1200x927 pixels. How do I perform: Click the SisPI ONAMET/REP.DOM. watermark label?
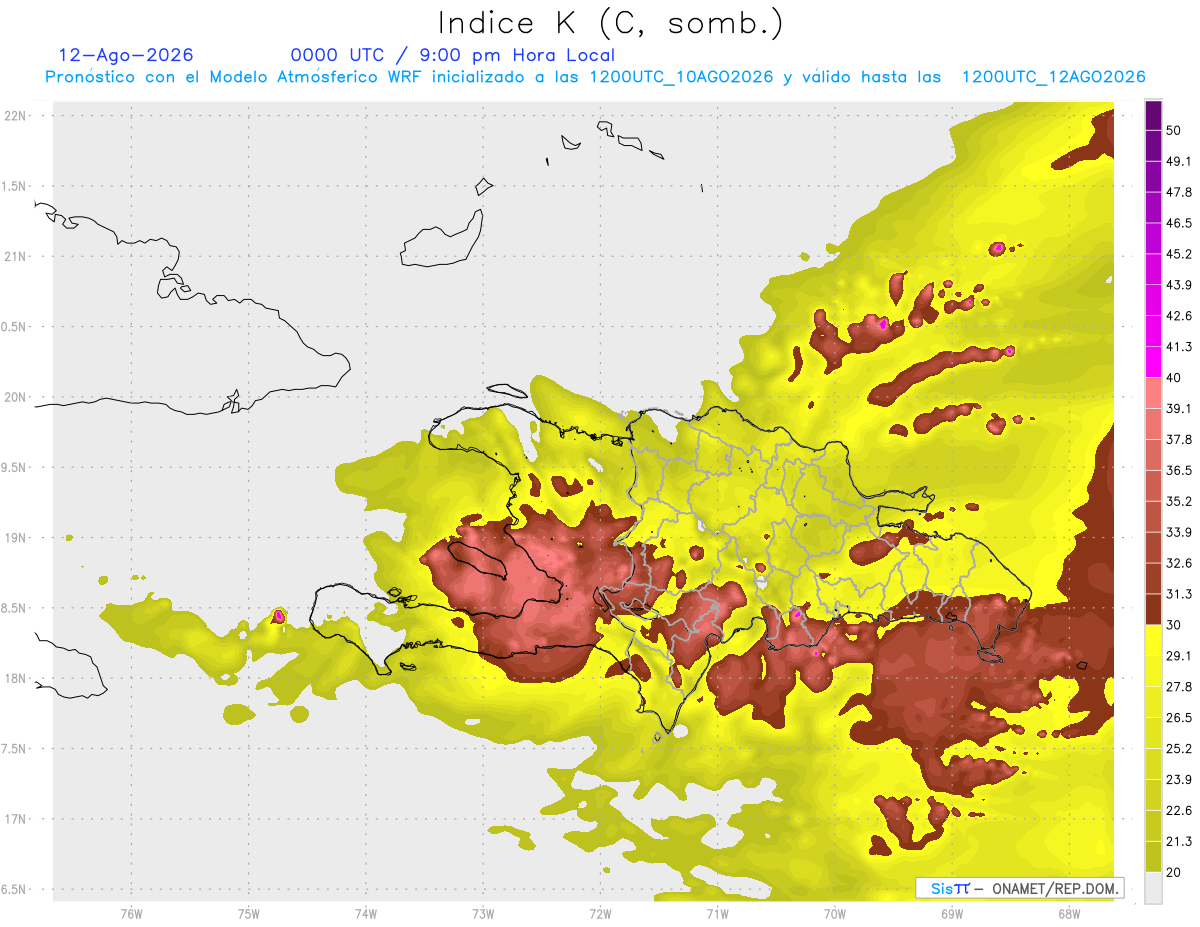(1019, 888)
